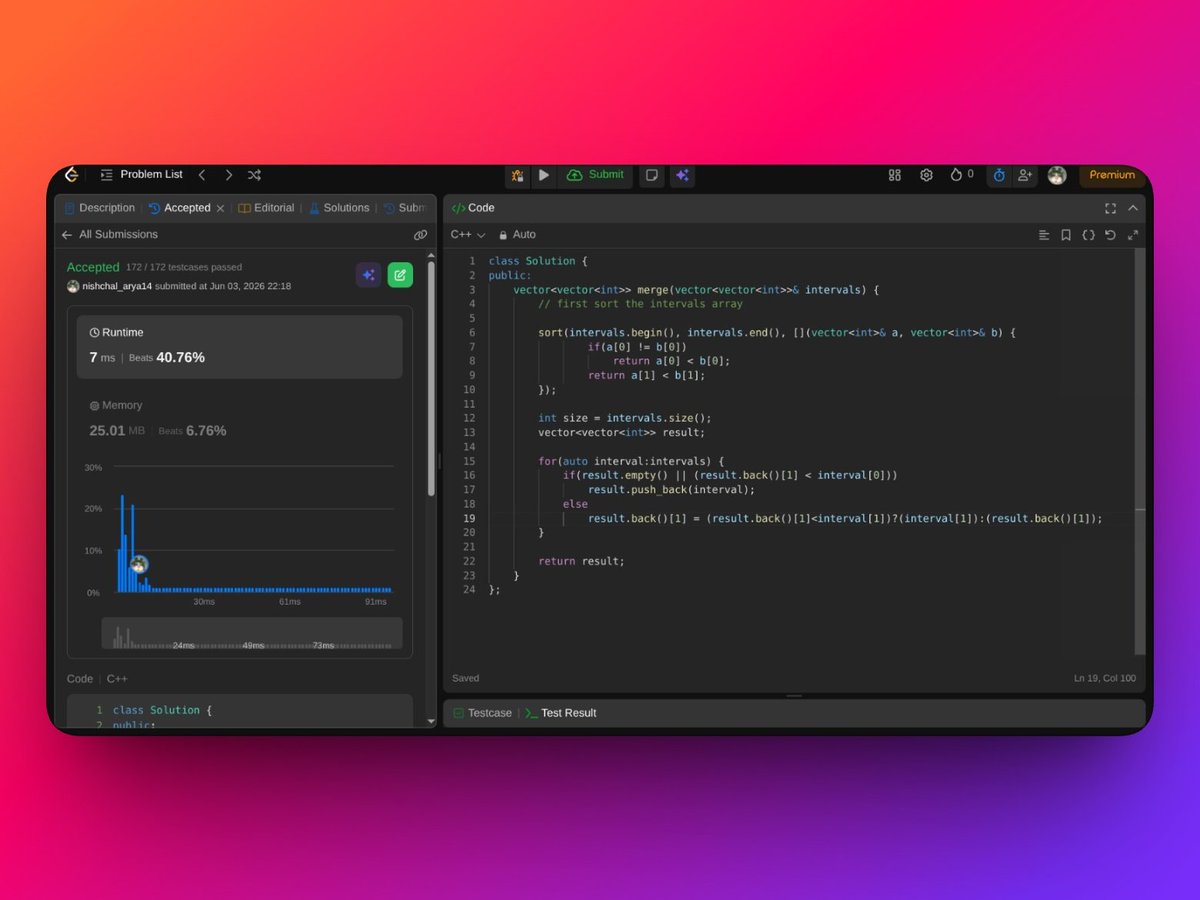The image size is (1200, 900).
Task: Click the '25.01 MB' memory value
Action: [117, 431]
